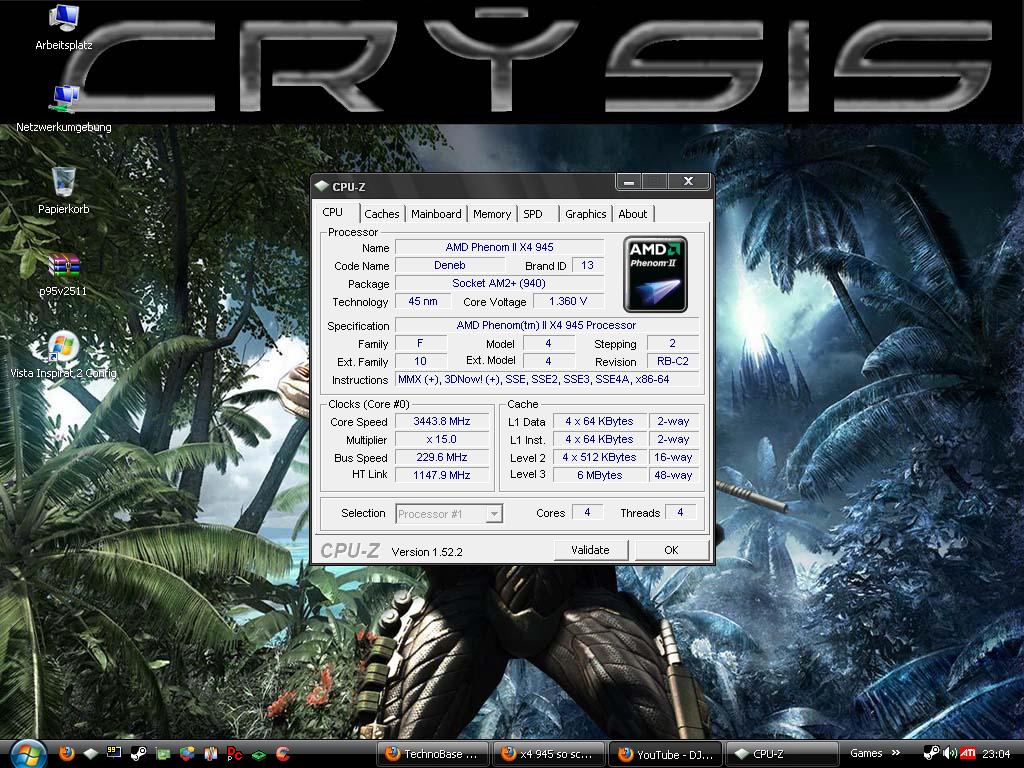Click the Bus Speed value 229.6 MHz

(x=442, y=457)
